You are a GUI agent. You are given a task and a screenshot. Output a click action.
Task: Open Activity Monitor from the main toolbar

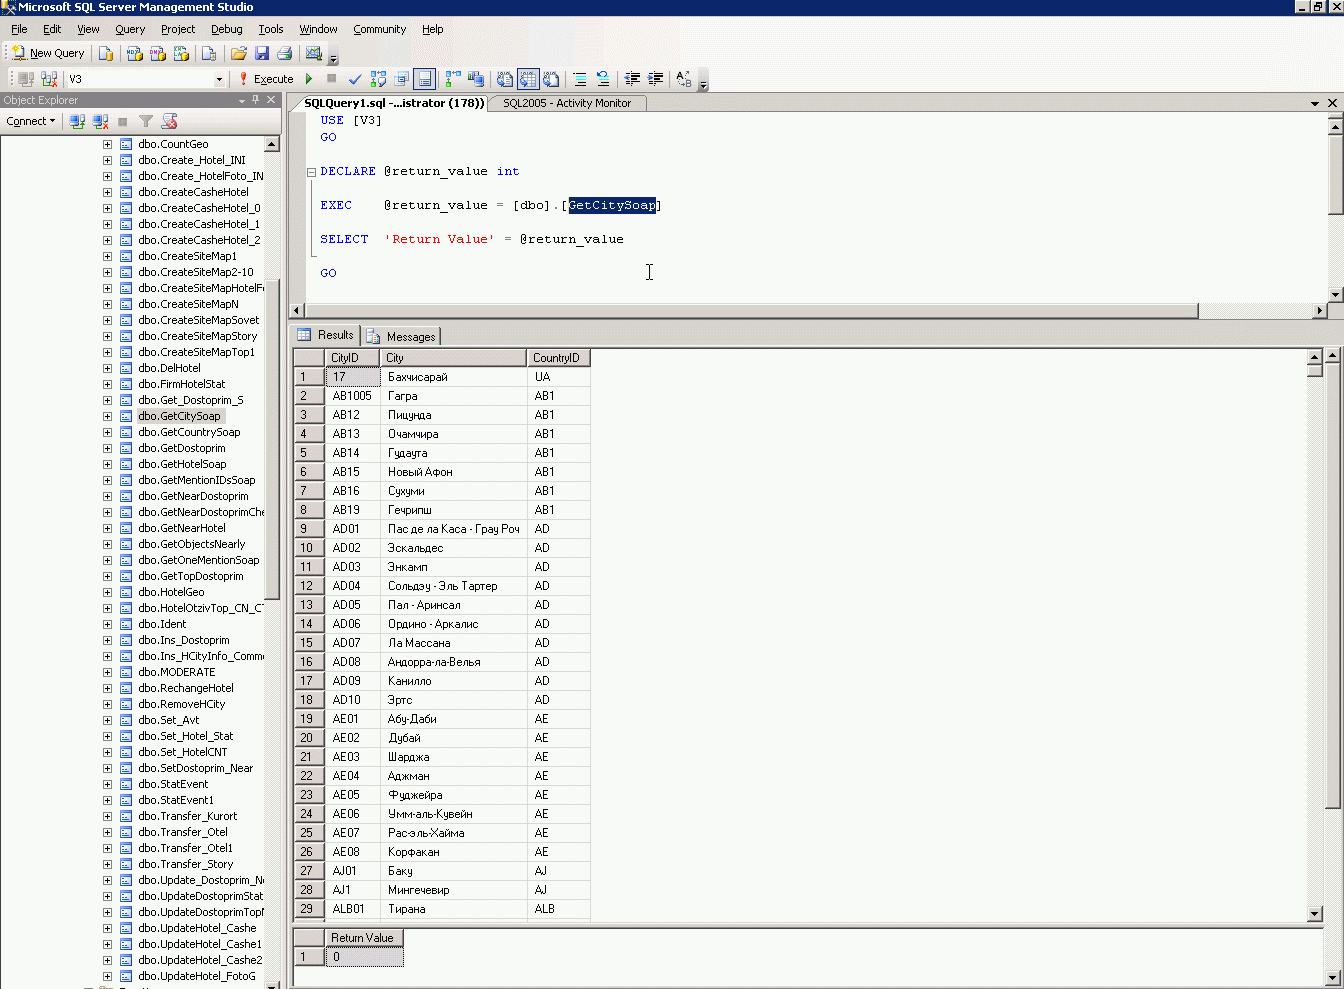tap(314, 53)
